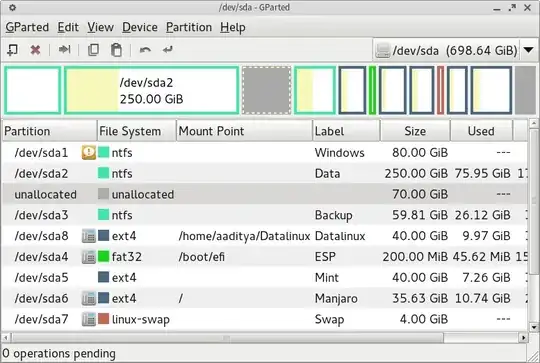
Task: Click the vertical scrollbar up arrow
Action: pyautogui.click(x=533, y=123)
